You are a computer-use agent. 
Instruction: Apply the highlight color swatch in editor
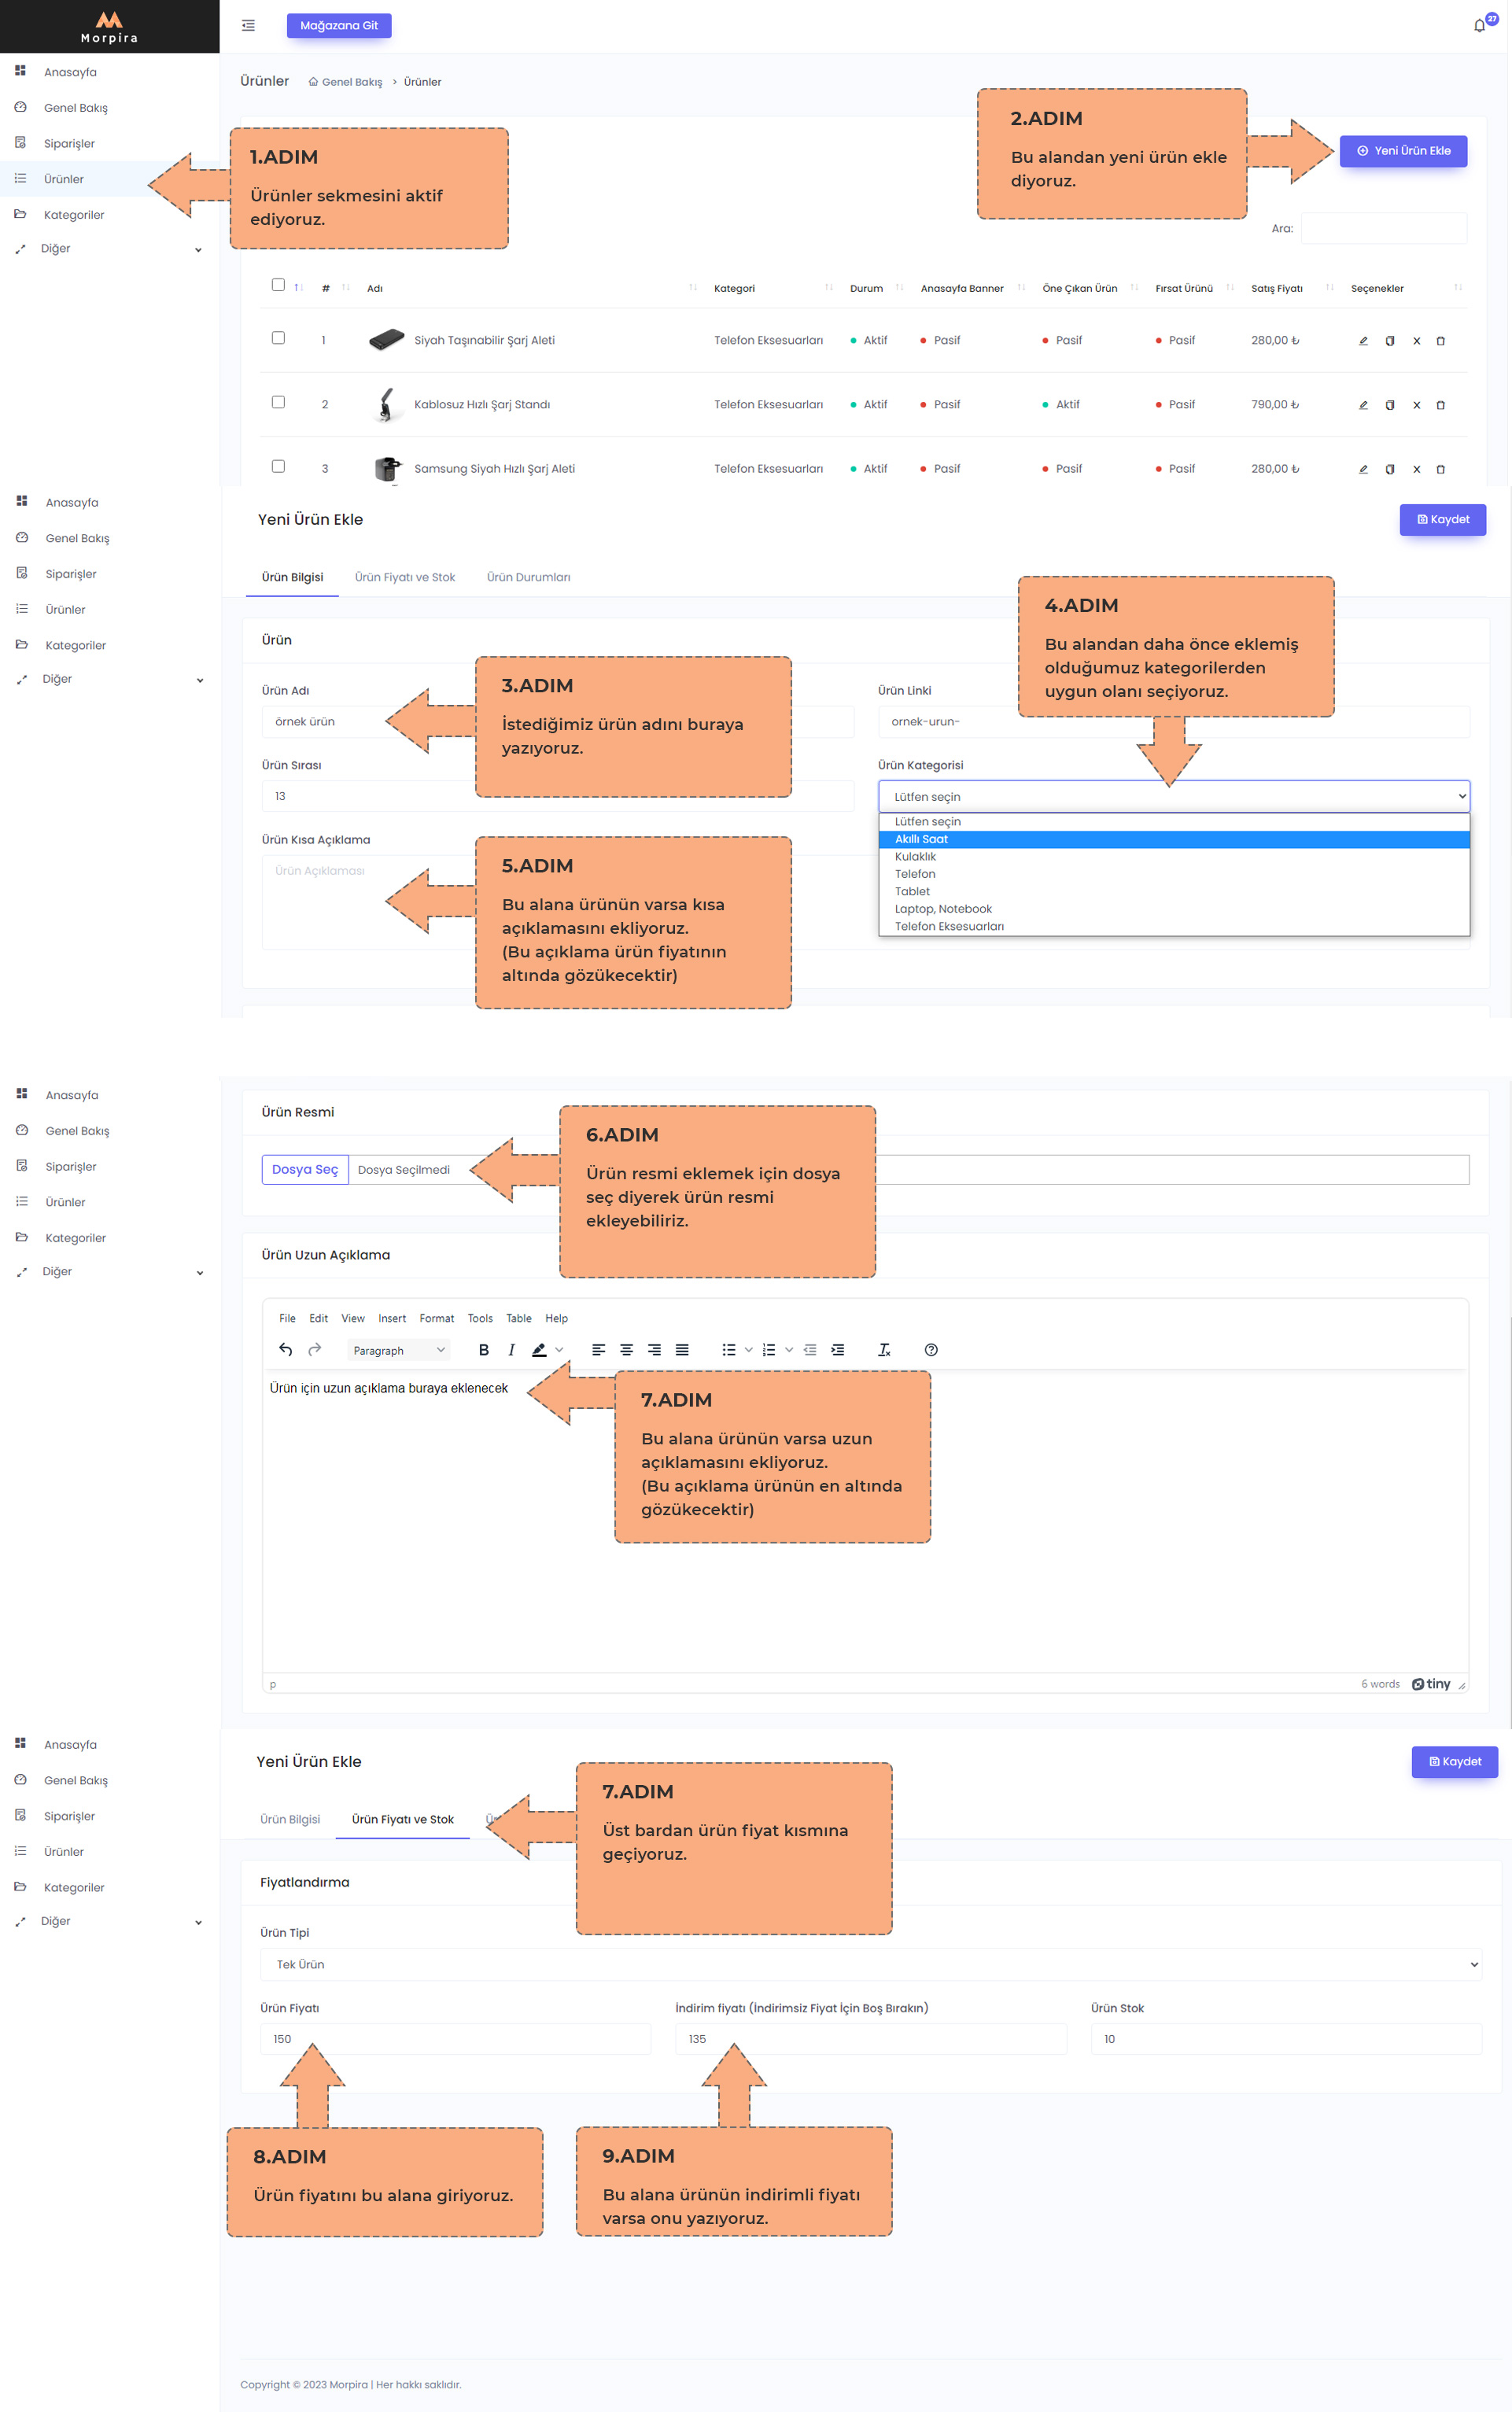point(540,1350)
